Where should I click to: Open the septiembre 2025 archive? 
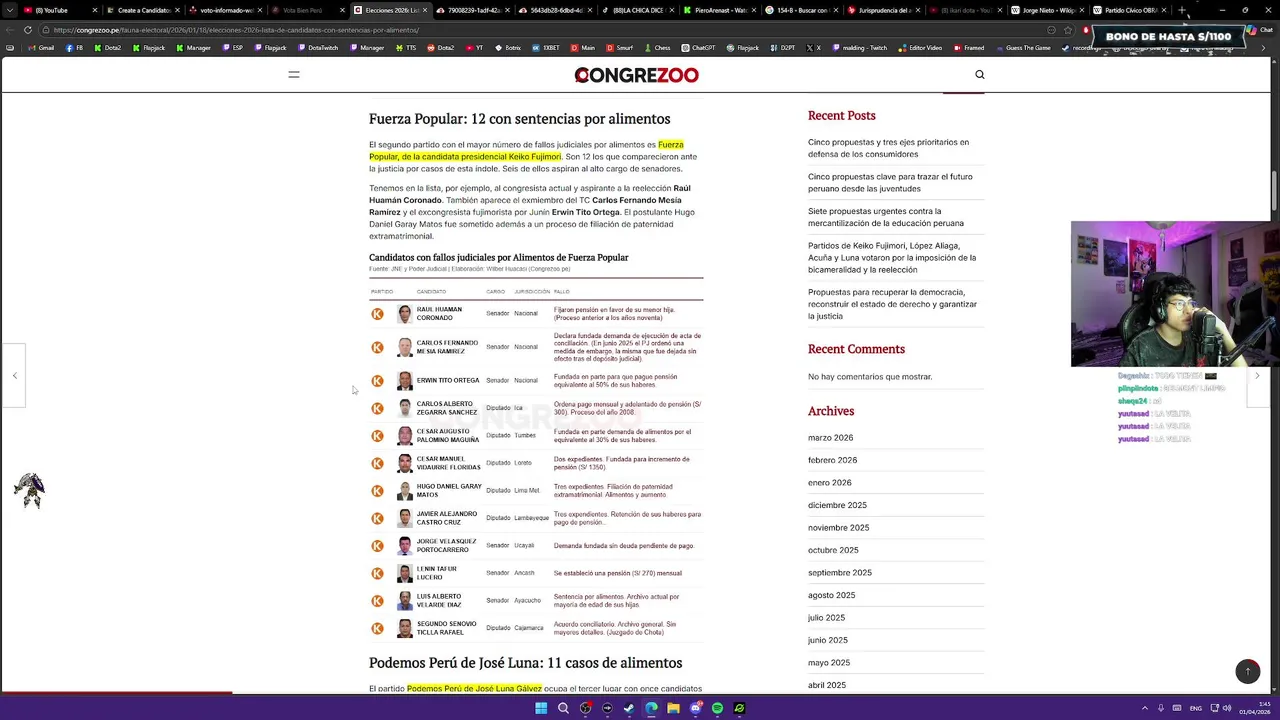coord(840,573)
